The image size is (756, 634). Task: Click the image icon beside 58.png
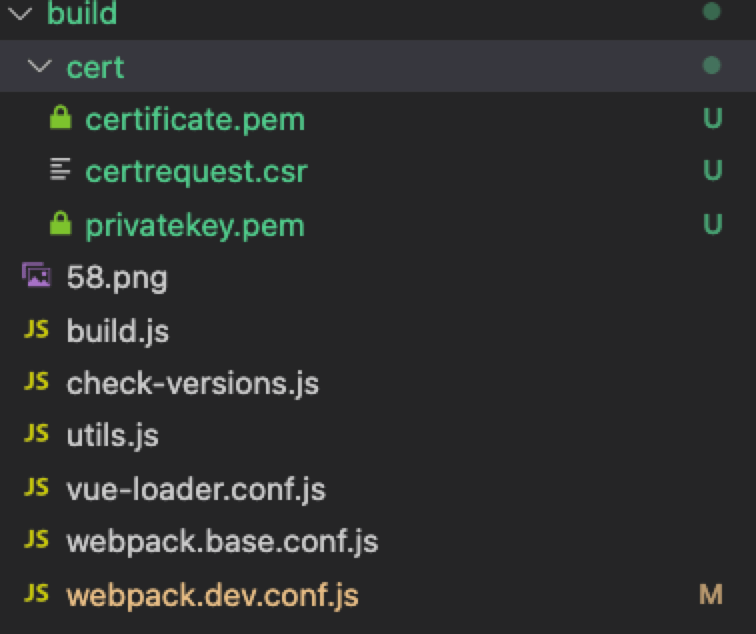tap(36, 275)
